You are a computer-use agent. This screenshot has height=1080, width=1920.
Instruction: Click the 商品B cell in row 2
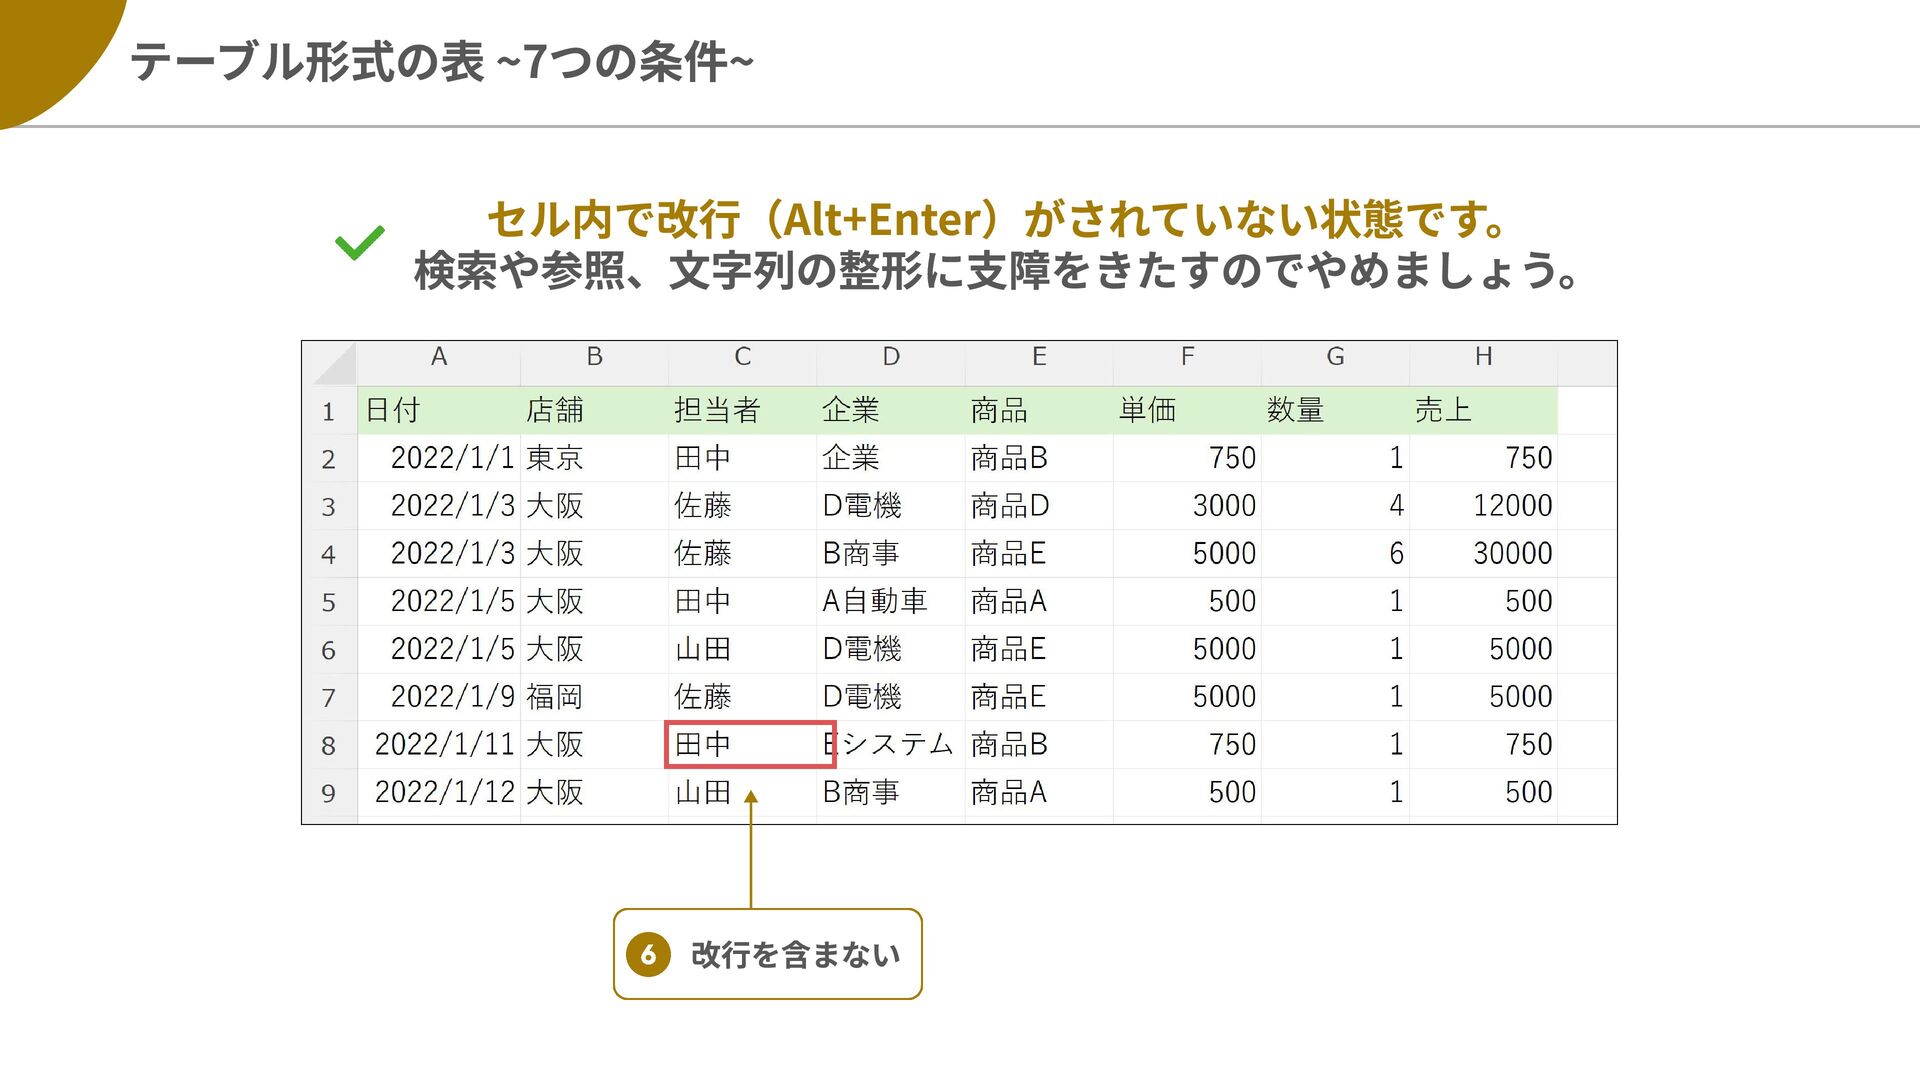(x=1039, y=458)
